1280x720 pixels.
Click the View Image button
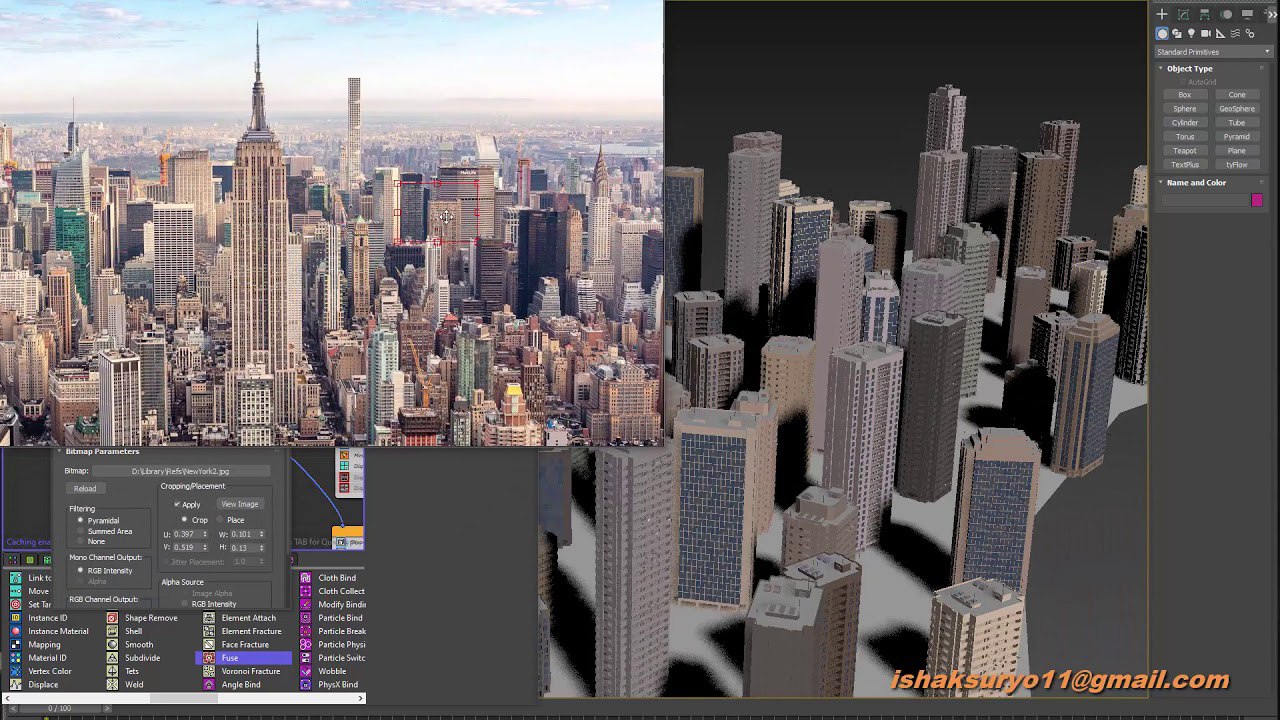[239, 504]
